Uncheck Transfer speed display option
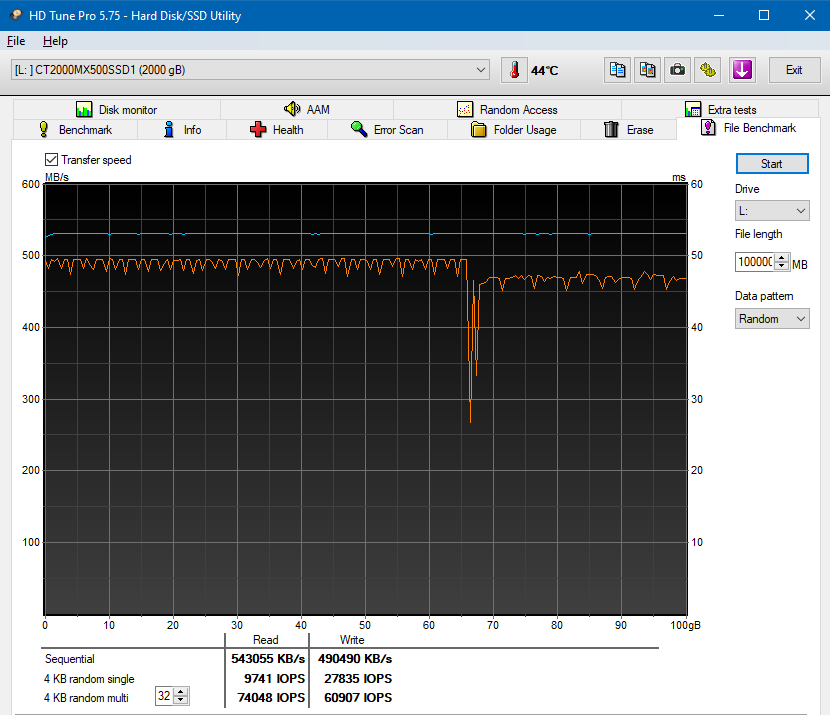The width and height of the screenshot is (830, 715). [50, 159]
